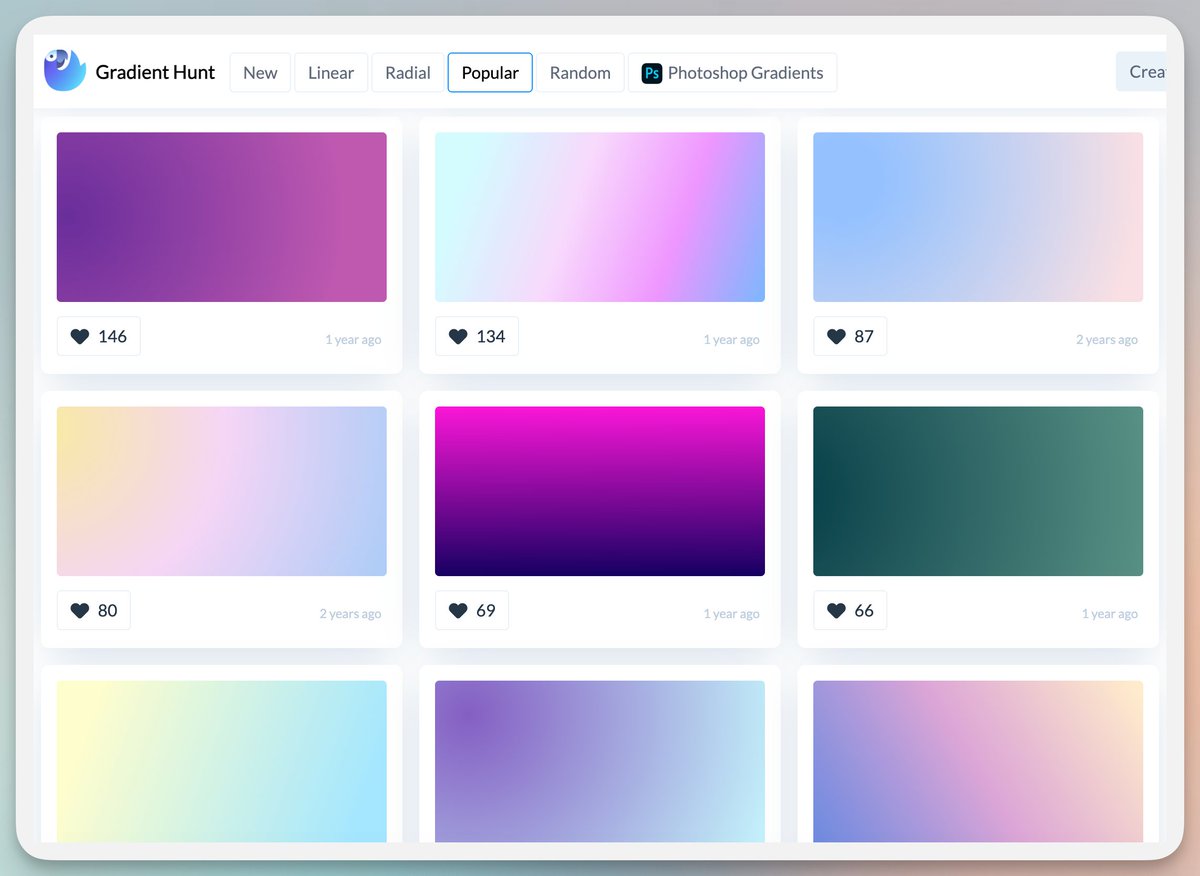
Task: Click the 69 like count
Action: click(485, 611)
